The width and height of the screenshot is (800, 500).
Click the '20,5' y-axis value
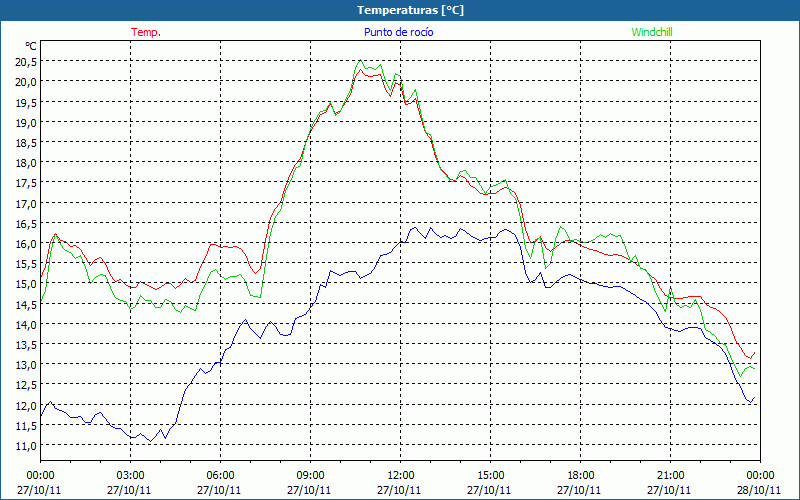(x=26, y=62)
